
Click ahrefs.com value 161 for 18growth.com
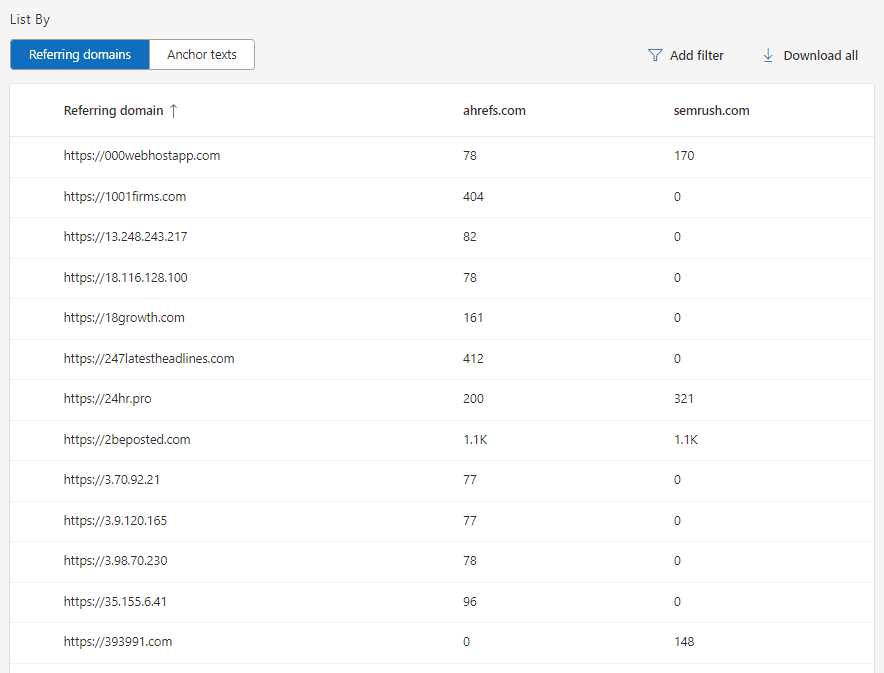click(x=473, y=318)
